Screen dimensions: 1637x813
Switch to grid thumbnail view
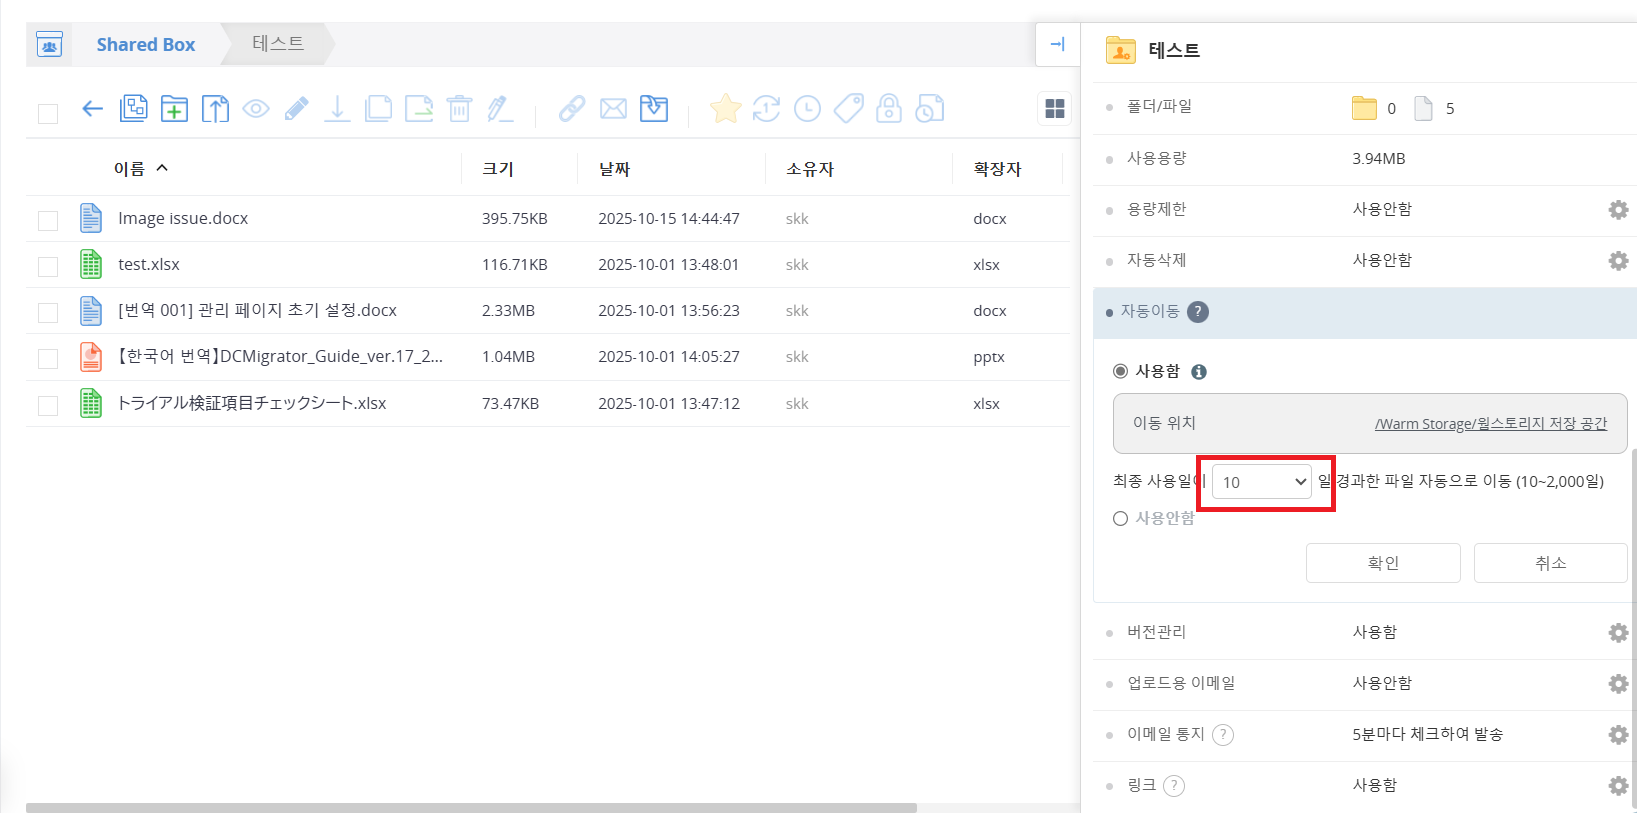tap(1054, 109)
